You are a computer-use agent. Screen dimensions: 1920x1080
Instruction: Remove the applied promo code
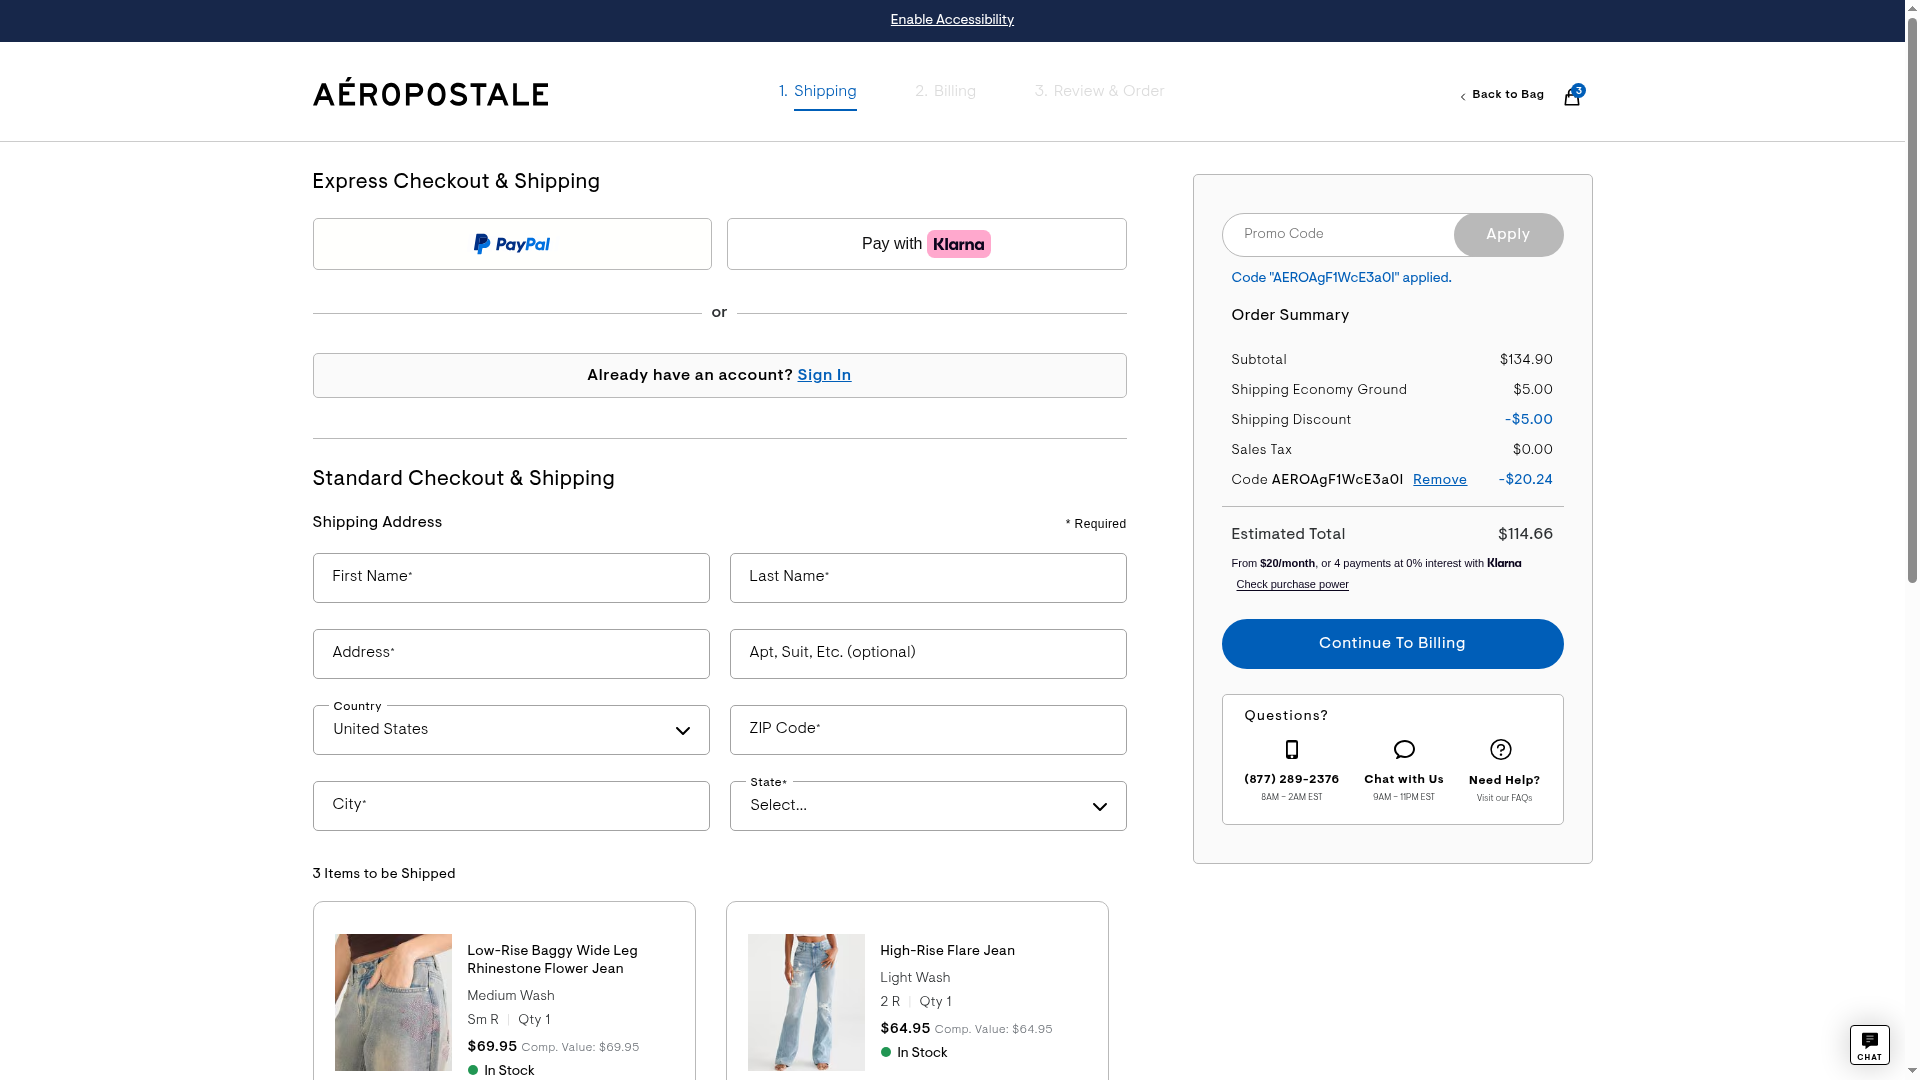coord(1439,480)
